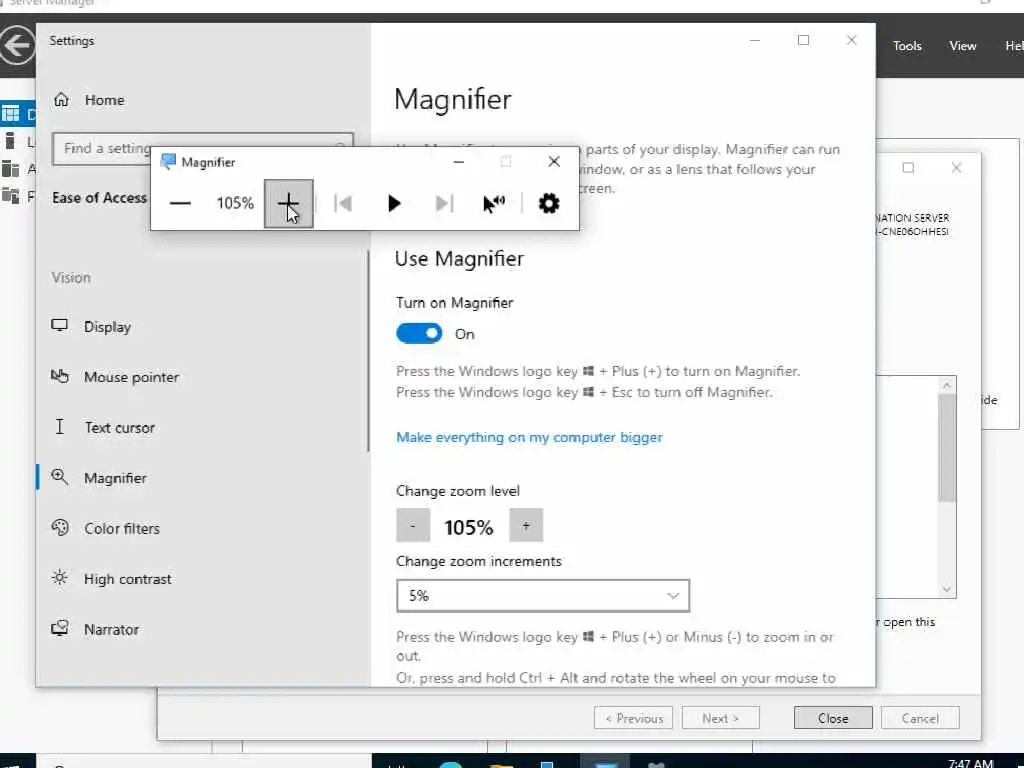Click the Text cursor I-beam icon
This screenshot has width=1024, height=768.
pos(59,427)
